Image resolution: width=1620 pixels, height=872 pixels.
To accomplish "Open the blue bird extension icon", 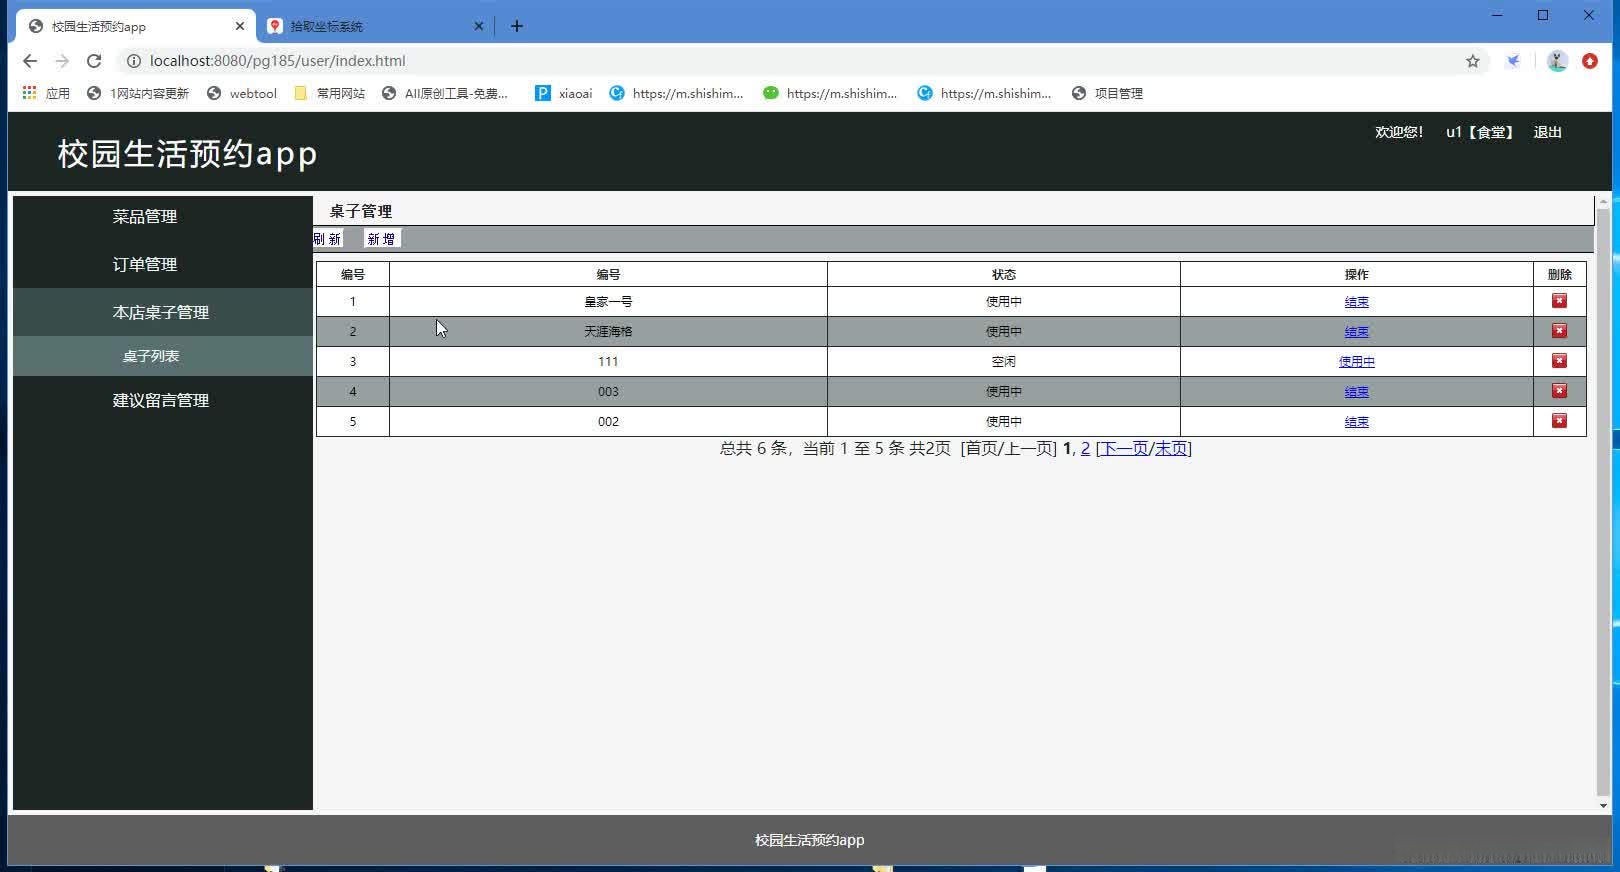I will click(x=1514, y=61).
